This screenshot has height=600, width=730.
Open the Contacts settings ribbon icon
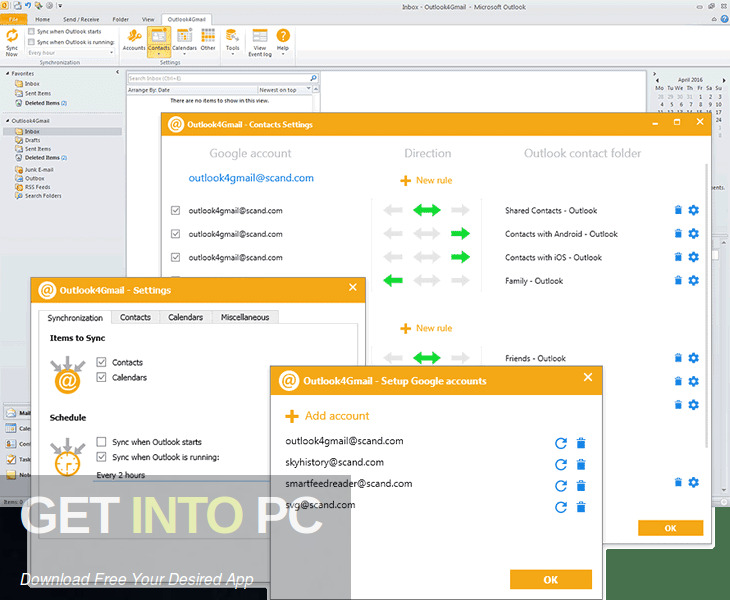(159, 41)
